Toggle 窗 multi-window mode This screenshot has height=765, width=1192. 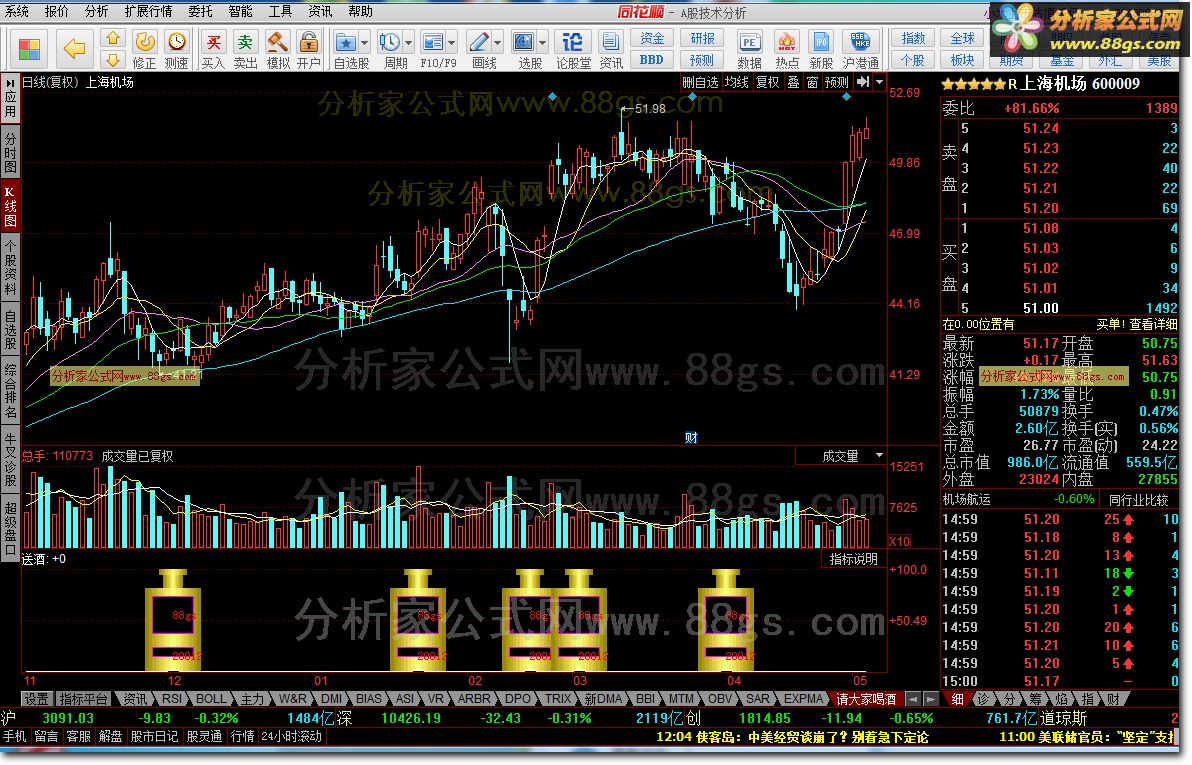pos(812,82)
